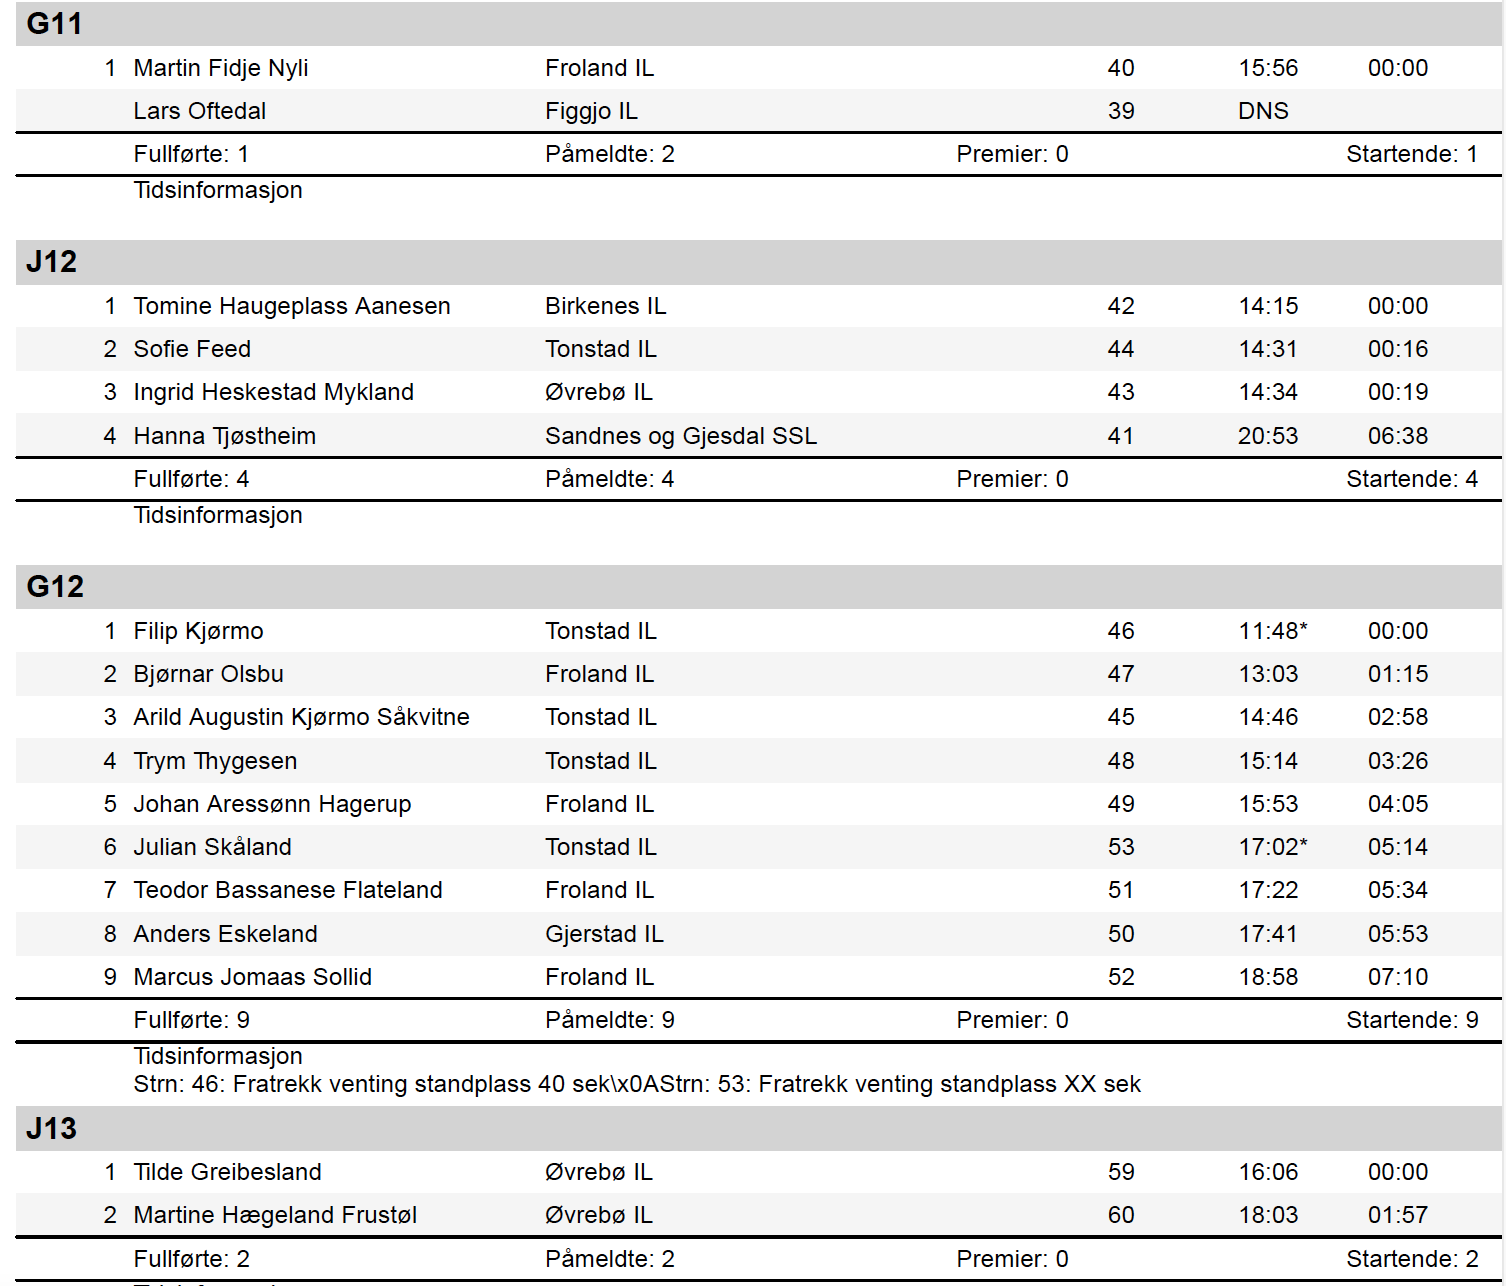Select club Figgjo IL
Image resolution: width=1506 pixels, height=1286 pixels.
pyautogui.click(x=591, y=111)
